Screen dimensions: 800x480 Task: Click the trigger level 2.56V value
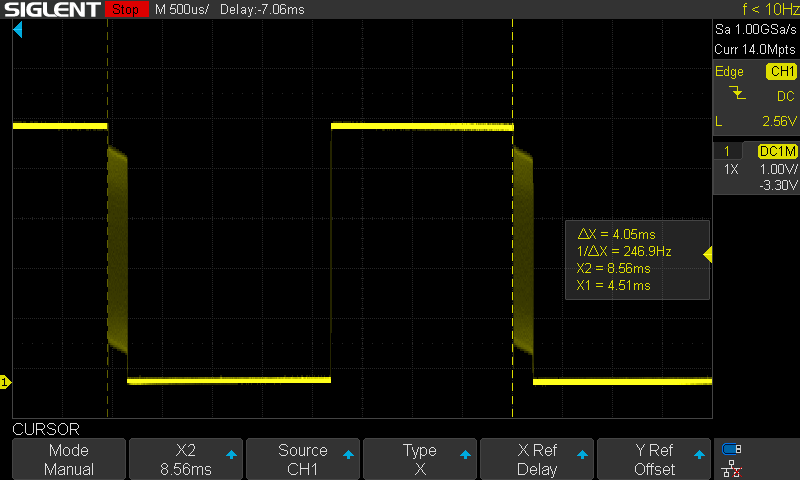(779, 121)
